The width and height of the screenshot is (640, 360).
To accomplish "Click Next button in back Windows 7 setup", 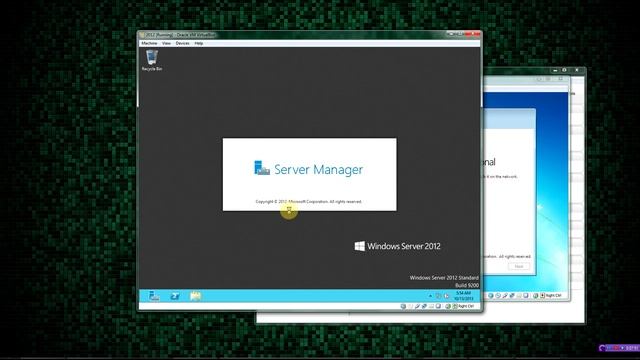I will 519,266.
